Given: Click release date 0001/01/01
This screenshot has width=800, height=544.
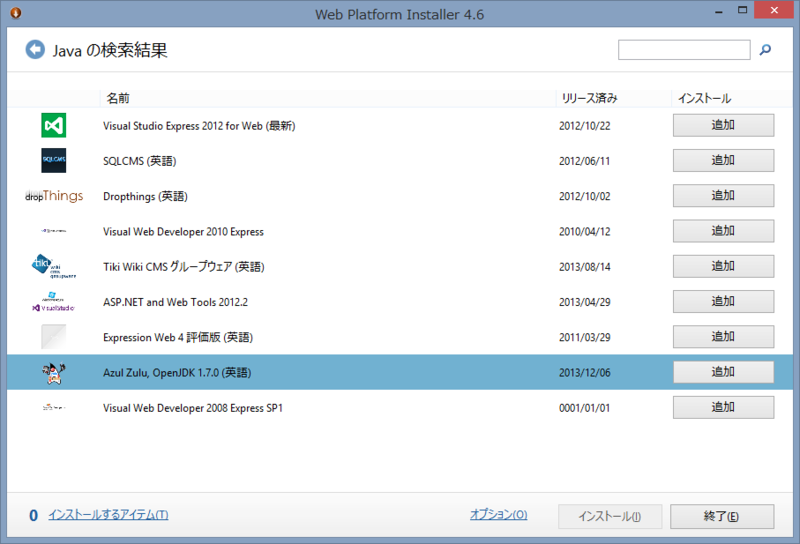Looking at the screenshot, I should click(x=585, y=407).
